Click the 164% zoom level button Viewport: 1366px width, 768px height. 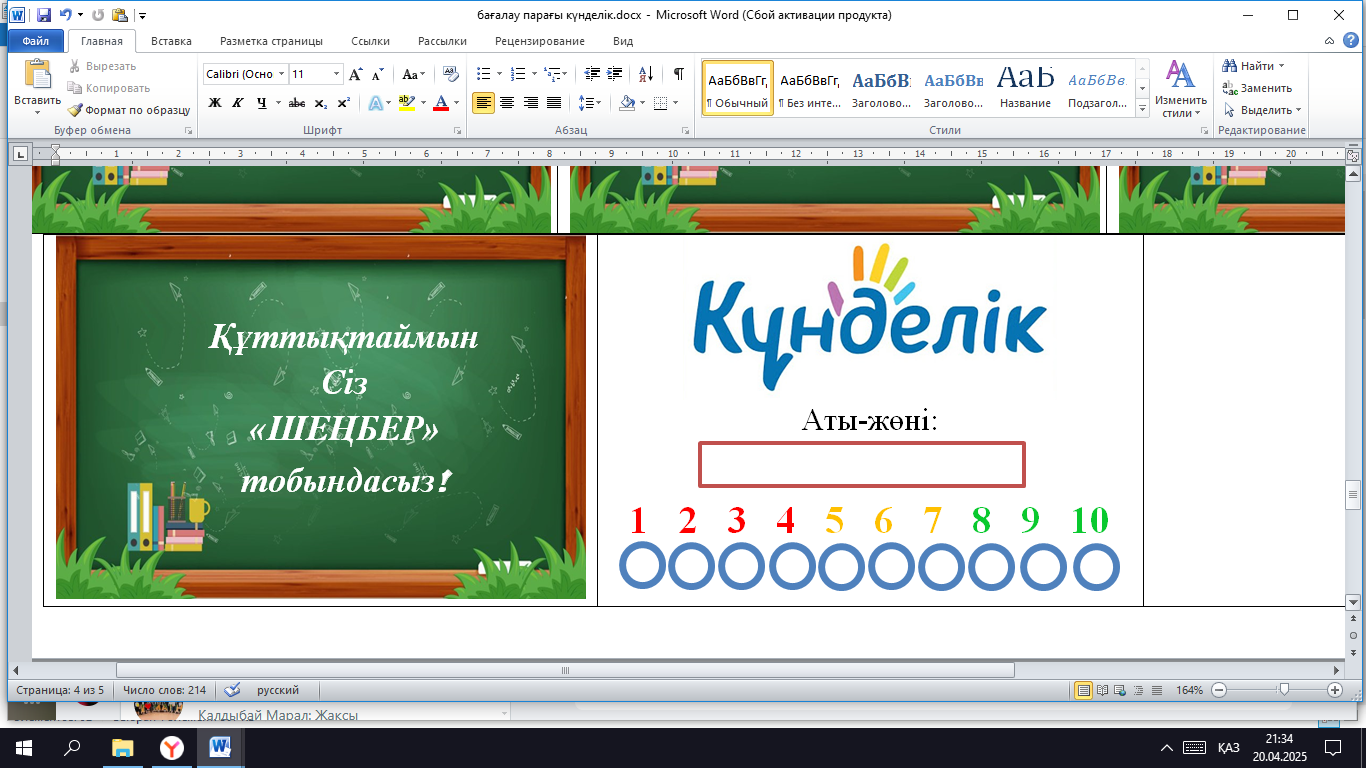(x=1191, y=690)
